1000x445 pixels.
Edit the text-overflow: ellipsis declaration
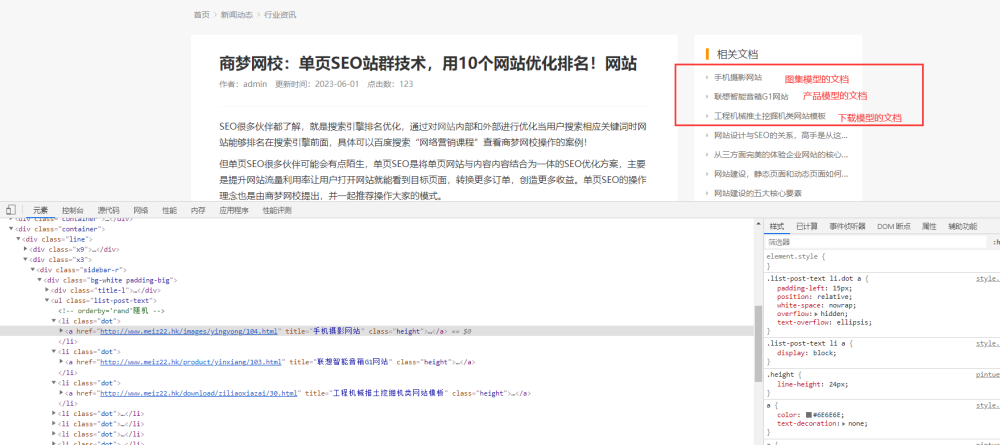[x=824, y=322]
